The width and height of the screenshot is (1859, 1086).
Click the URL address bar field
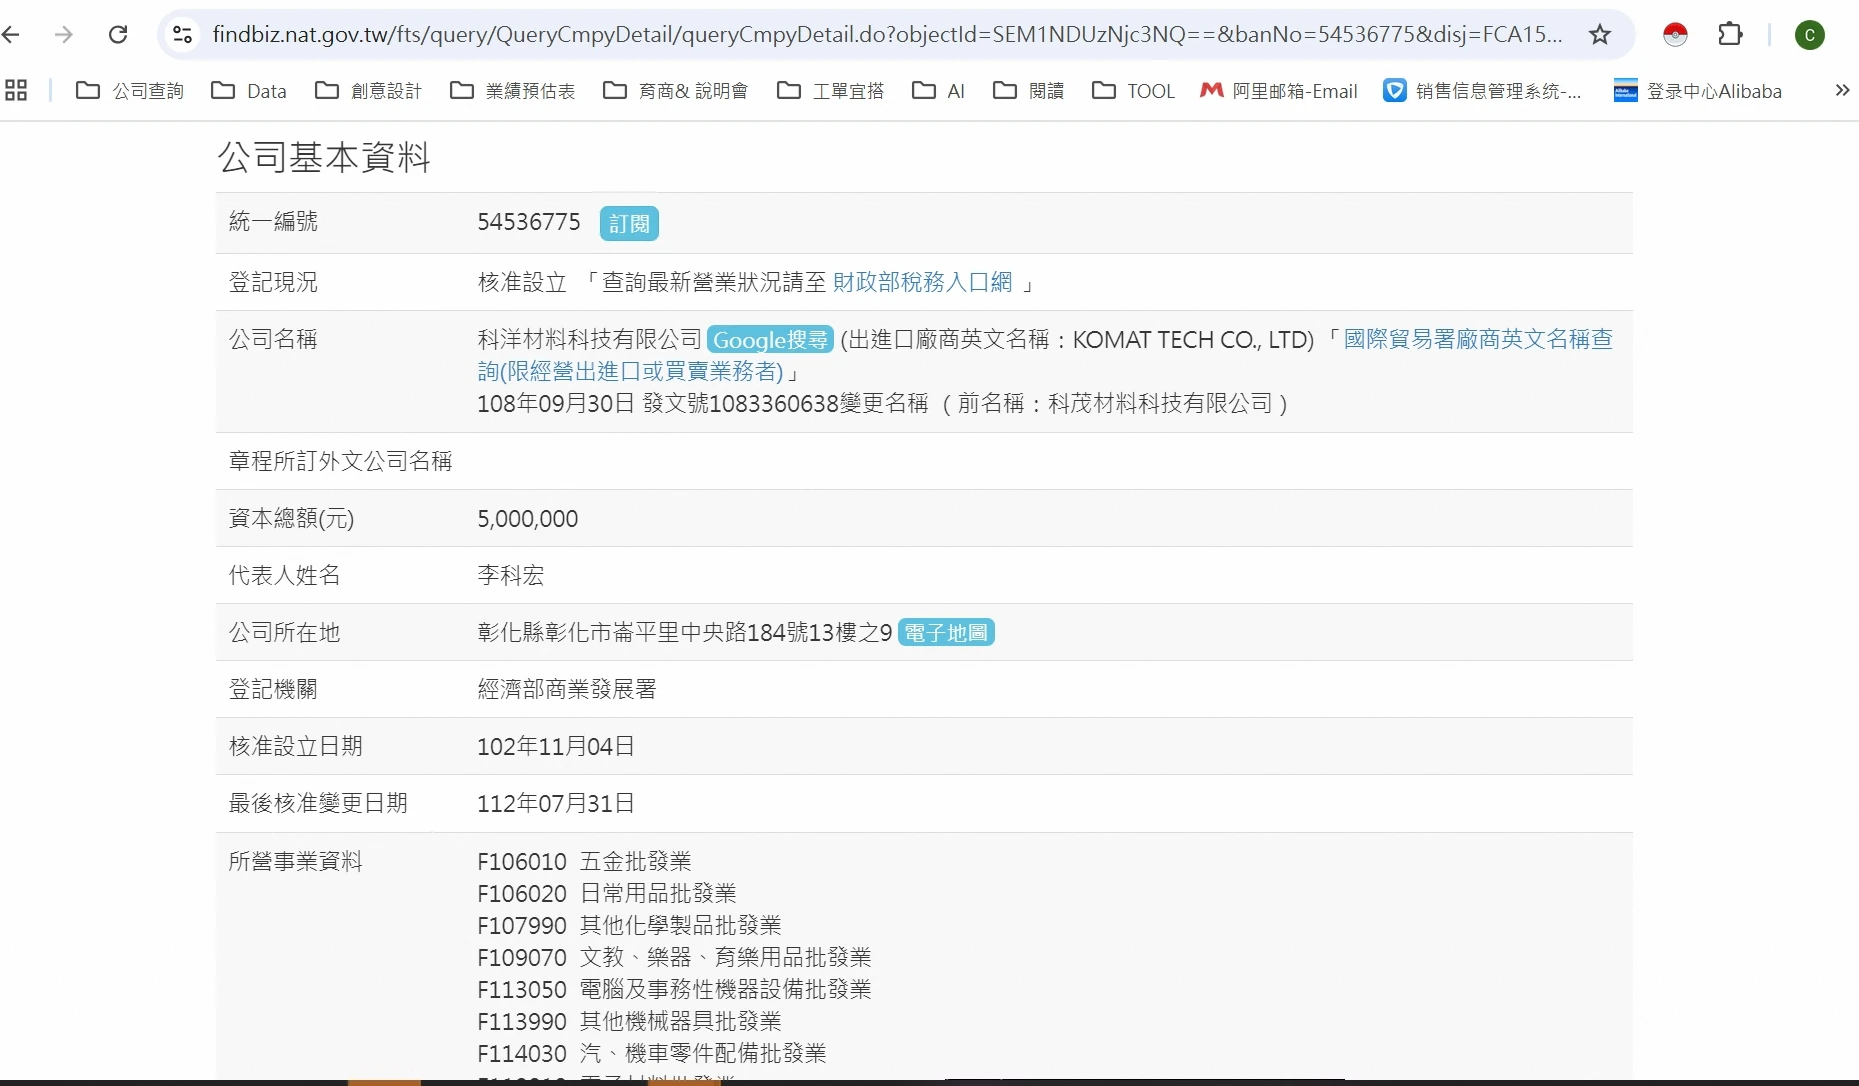point(880,35)
